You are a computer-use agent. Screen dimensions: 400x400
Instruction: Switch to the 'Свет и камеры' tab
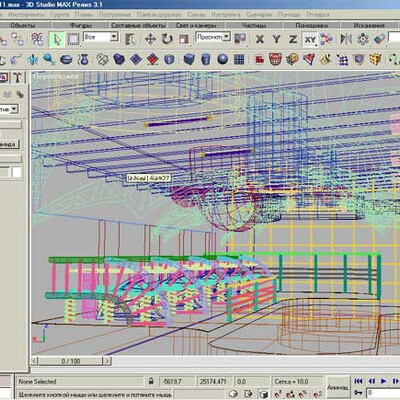196,25
